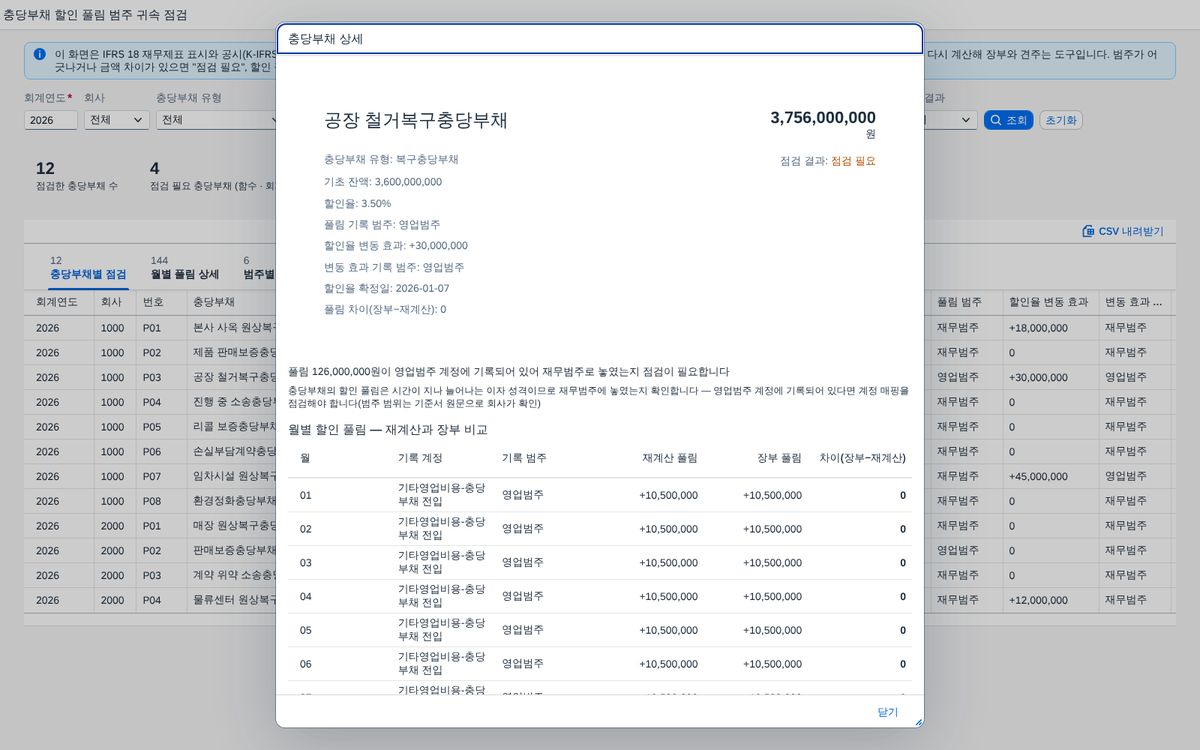
Task: Select the P06 row number cell
Action: coord(160,452)
